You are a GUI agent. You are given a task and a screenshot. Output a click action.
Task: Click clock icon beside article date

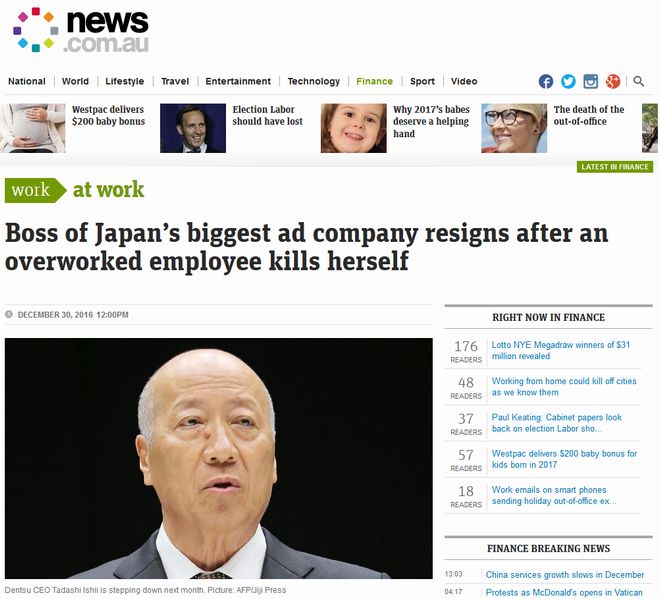(x=9, y=314)
